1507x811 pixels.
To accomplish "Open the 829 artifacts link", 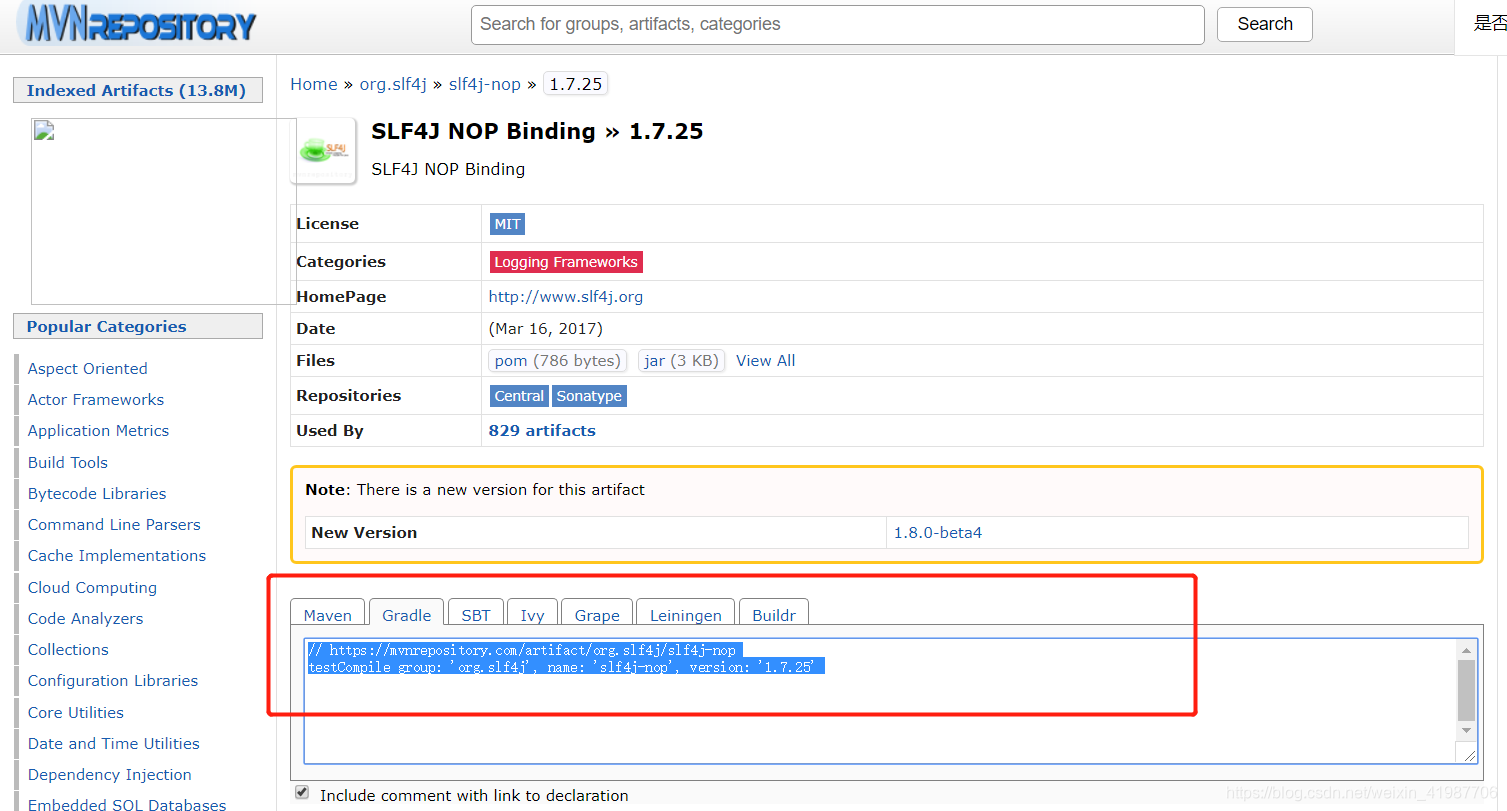I will pos(542,431).
